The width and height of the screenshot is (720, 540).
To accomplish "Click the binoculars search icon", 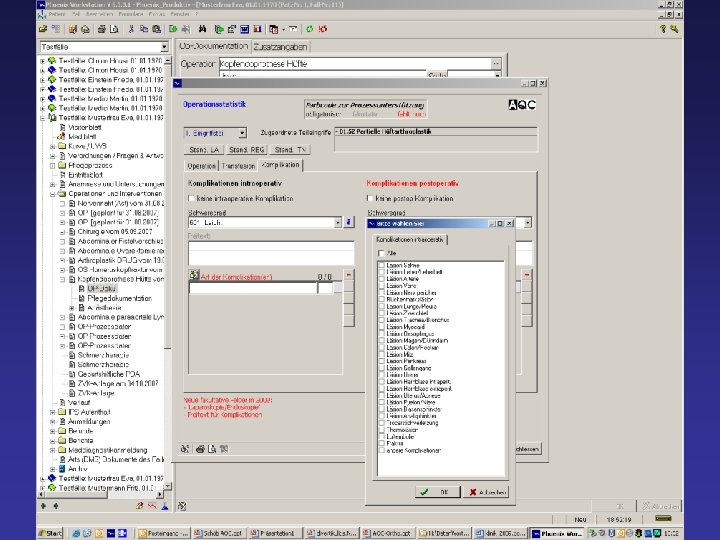I will (202, 29).
